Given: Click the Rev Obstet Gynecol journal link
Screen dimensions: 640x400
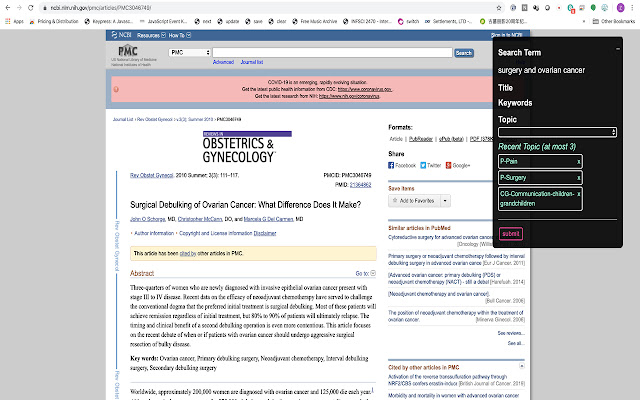Looking at the screenshot, I should (x=152, y=175).
